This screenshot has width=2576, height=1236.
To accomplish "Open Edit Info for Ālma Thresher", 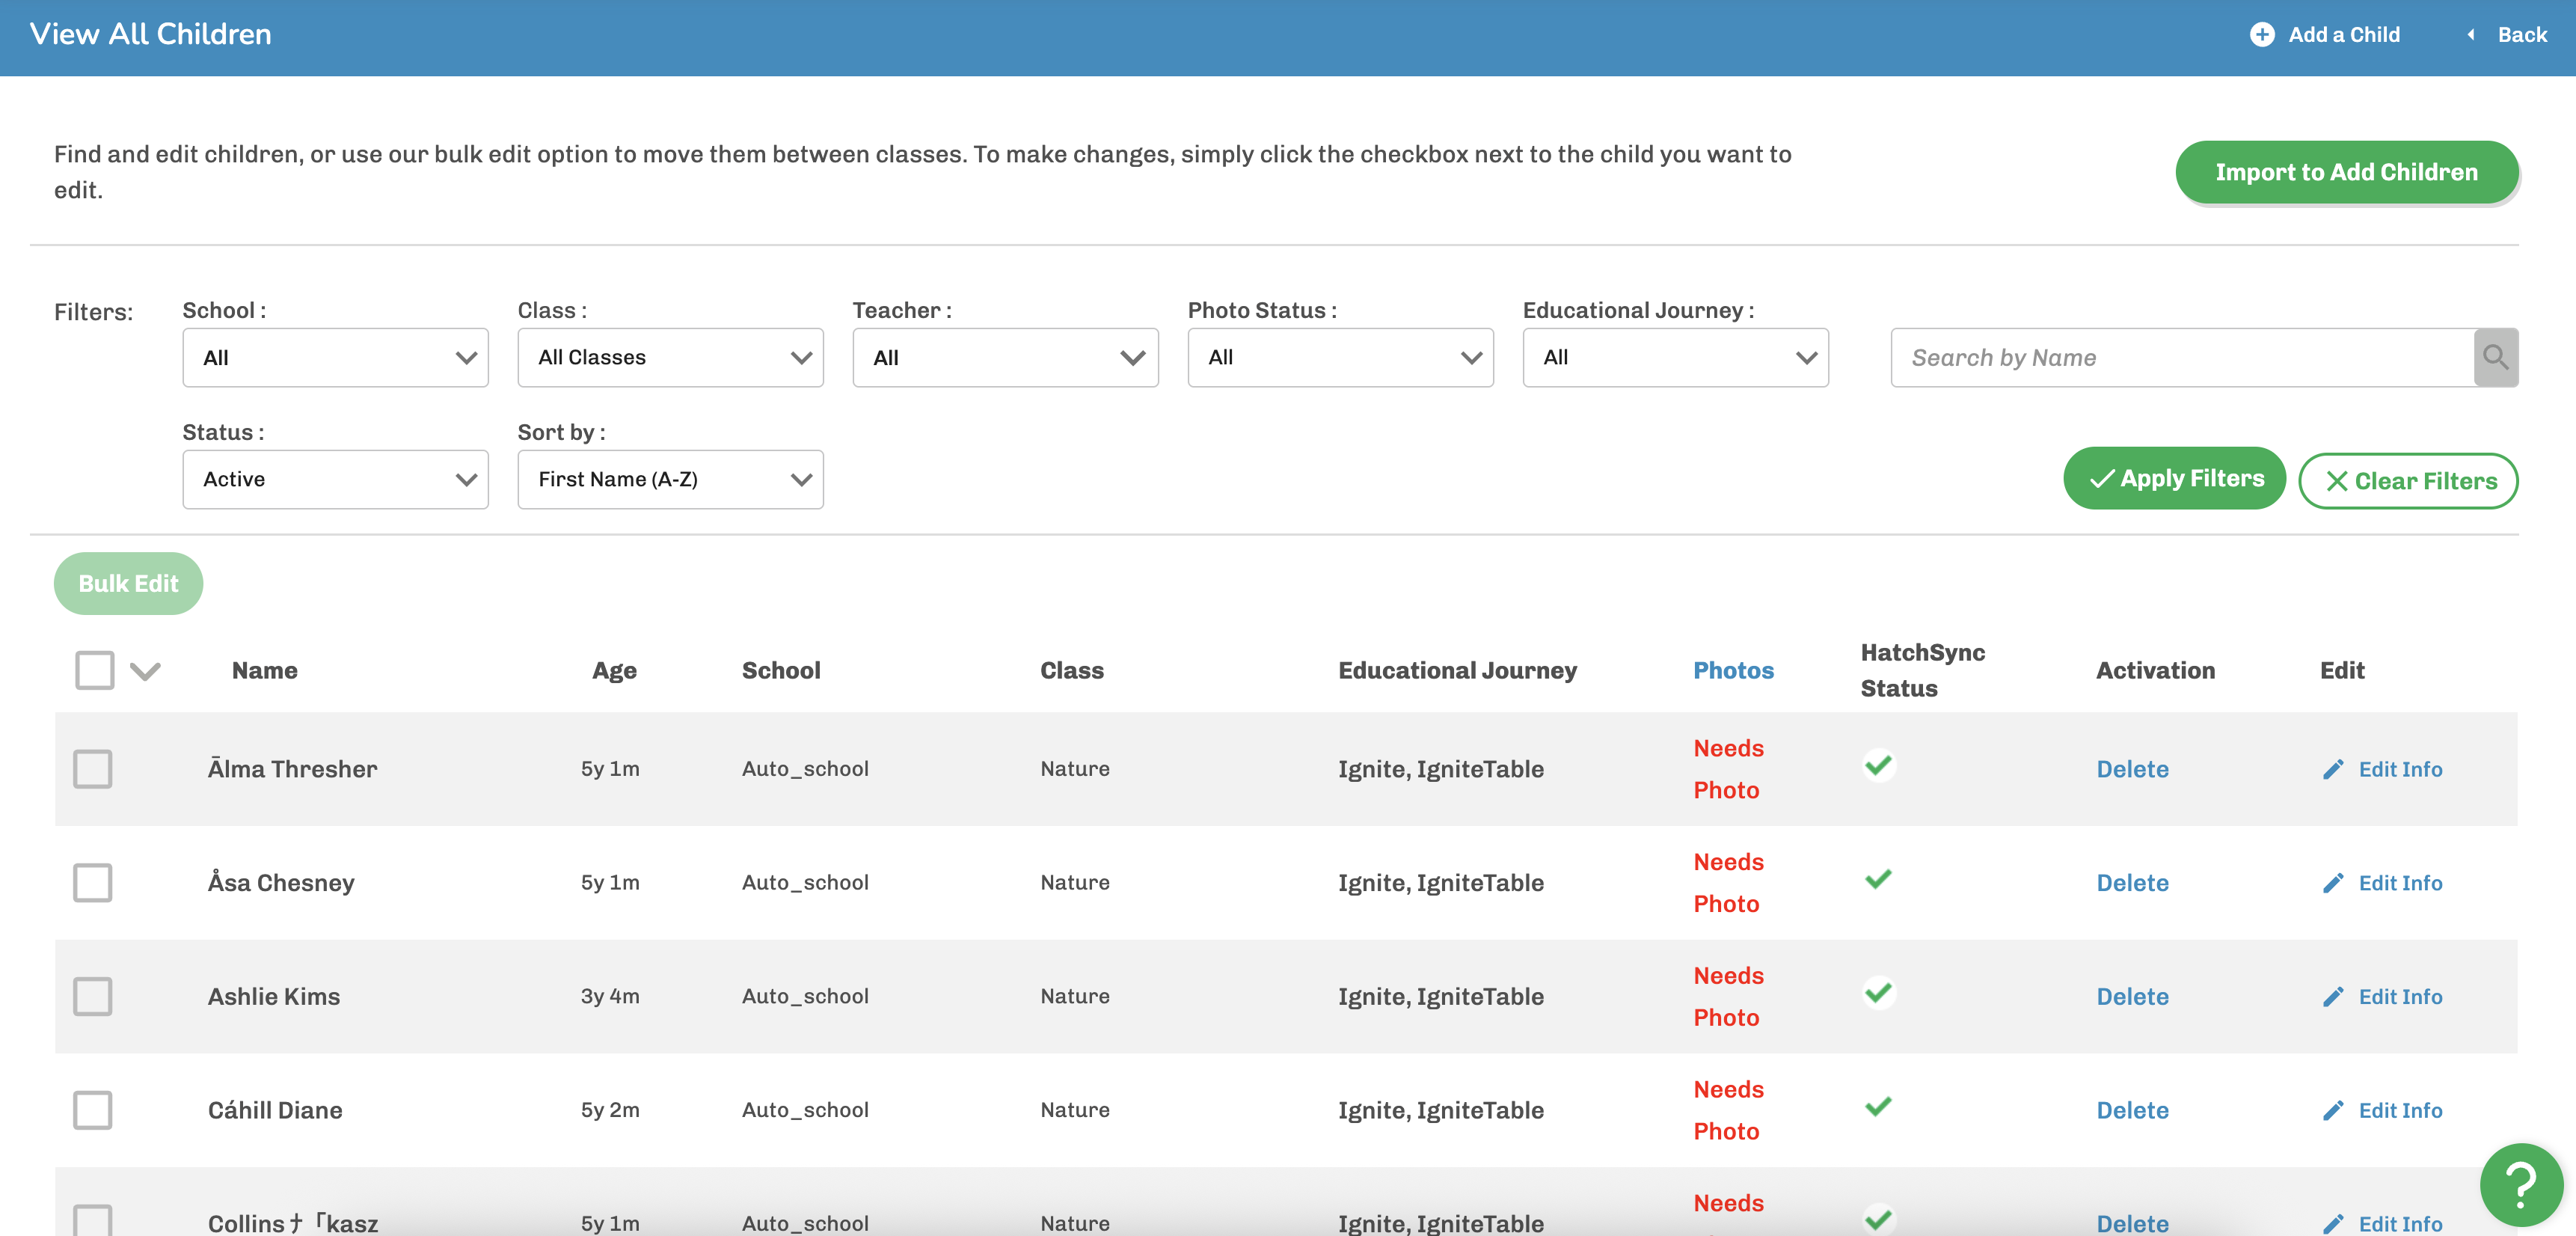I will pos(2400,769).
